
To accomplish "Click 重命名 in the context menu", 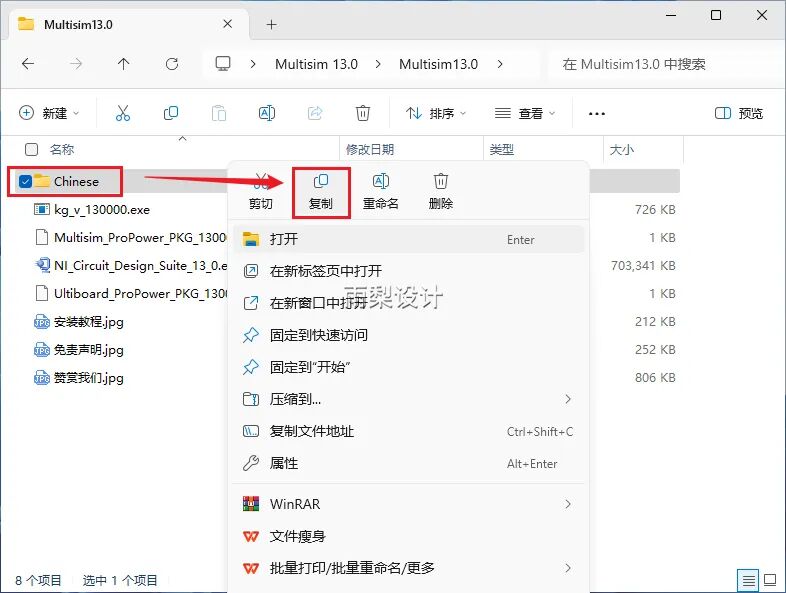I will tap(381, 192).
